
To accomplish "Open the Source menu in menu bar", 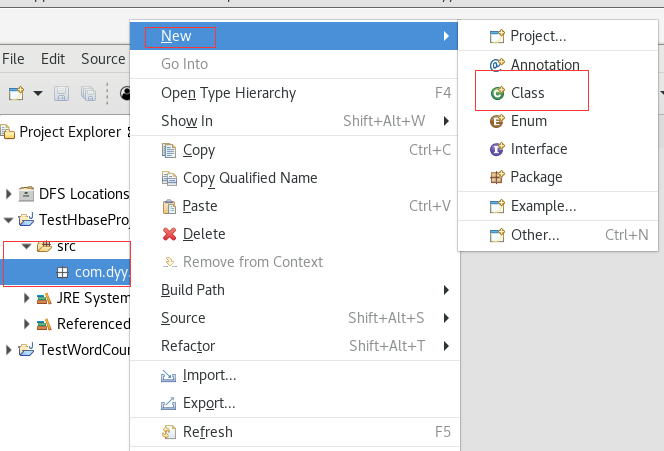I will click(x=103, y=59).
